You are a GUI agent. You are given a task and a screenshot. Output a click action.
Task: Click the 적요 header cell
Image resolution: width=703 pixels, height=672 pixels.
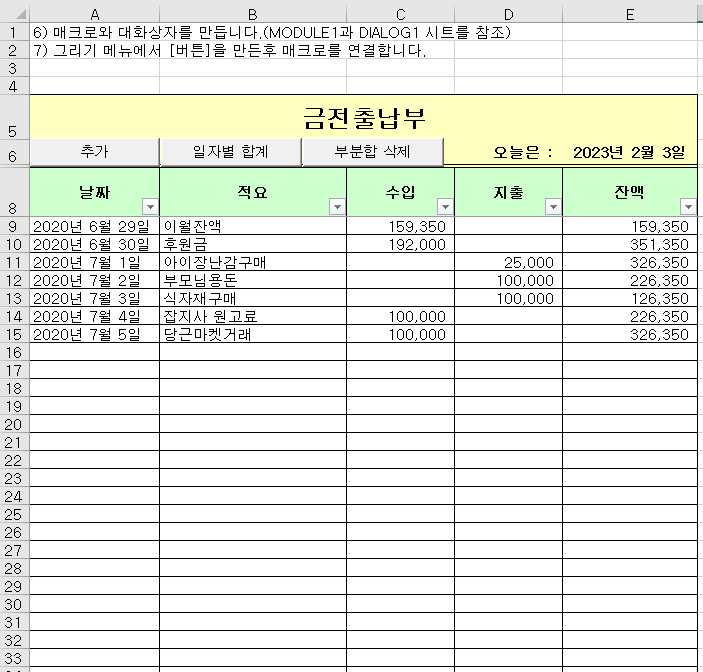pyautogui.click(x=253, y=192)
